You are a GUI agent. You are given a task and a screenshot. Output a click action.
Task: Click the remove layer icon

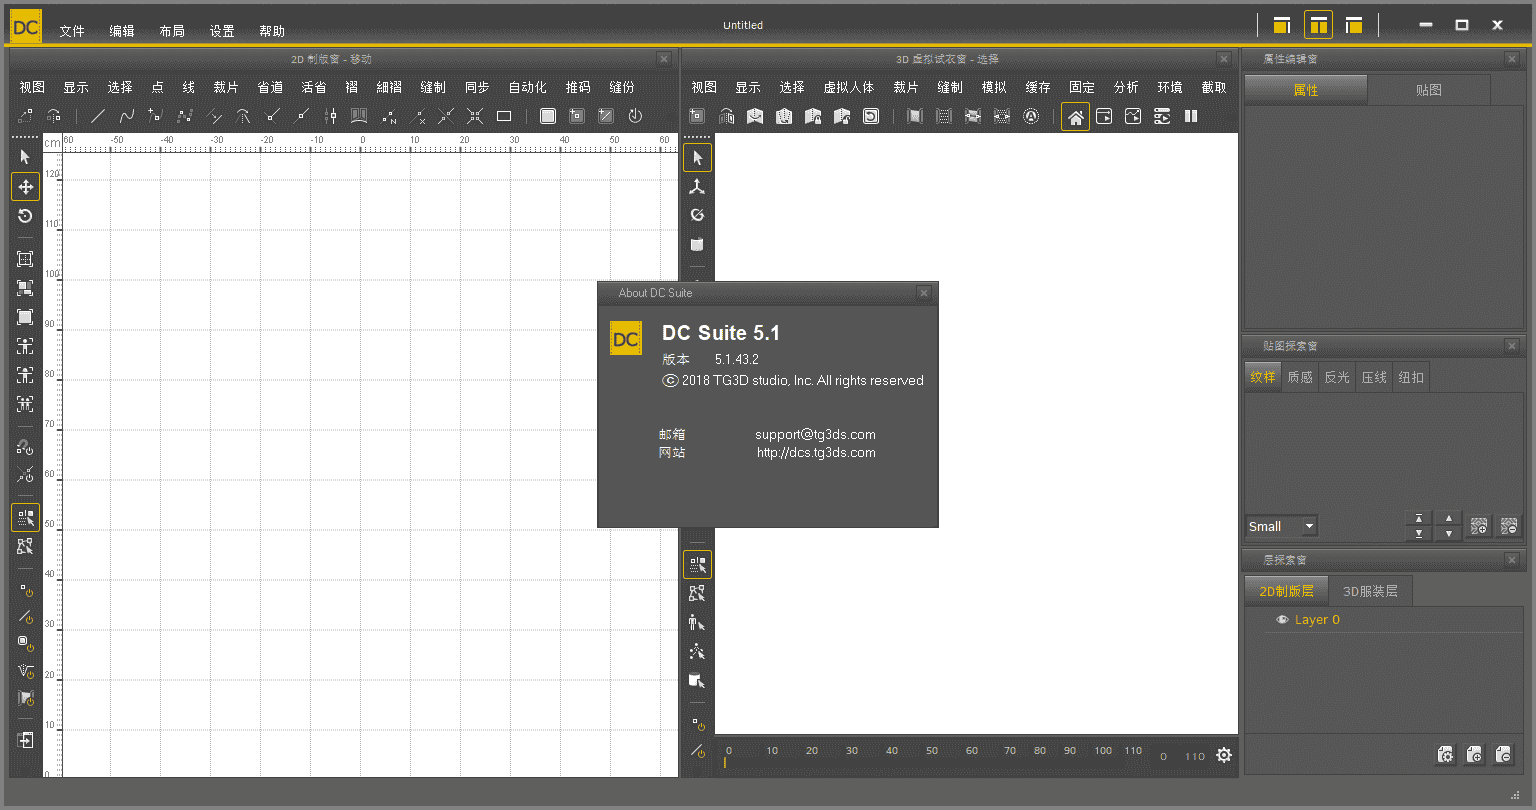[1503, 755]
